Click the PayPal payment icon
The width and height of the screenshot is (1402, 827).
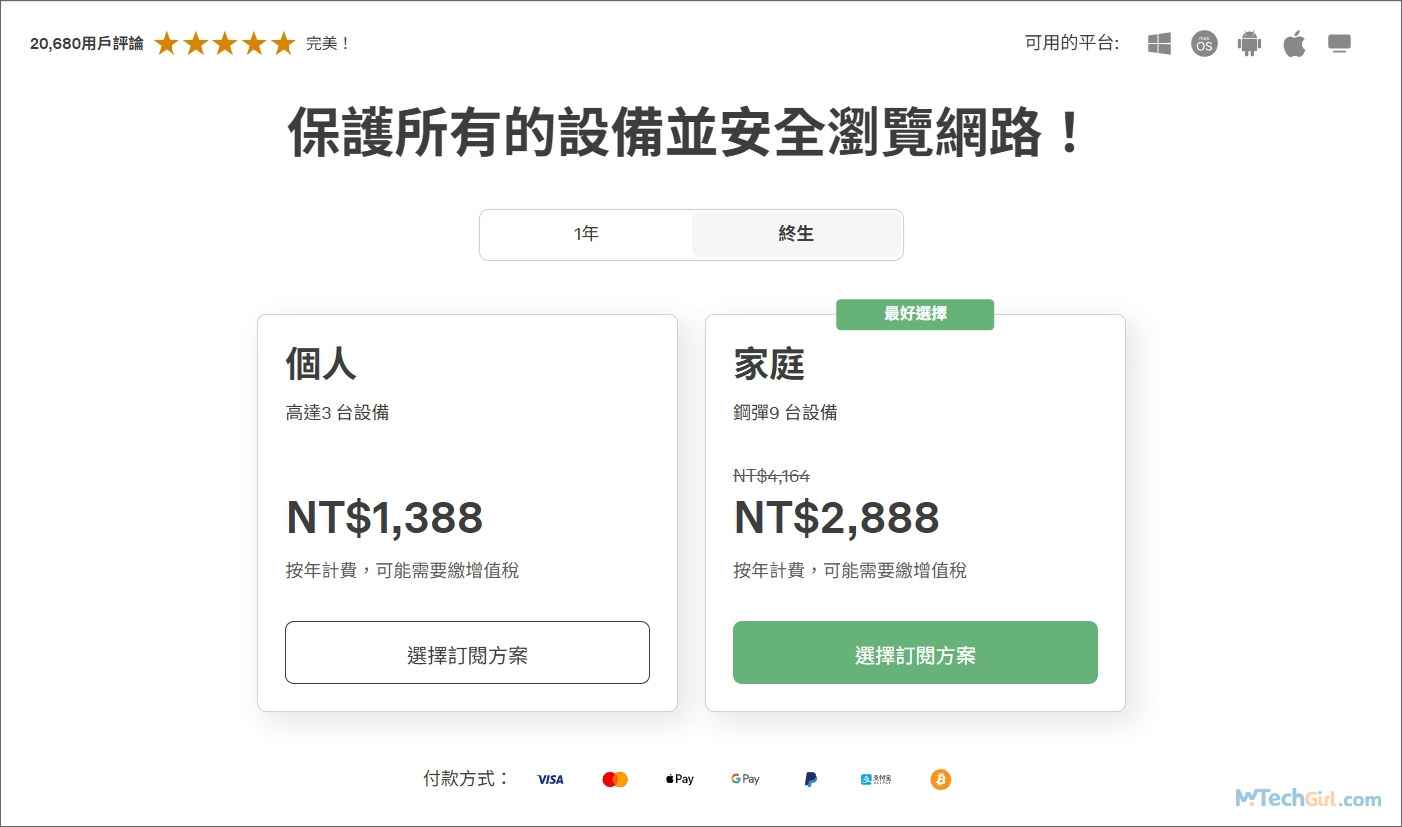(x=810, y=779)
